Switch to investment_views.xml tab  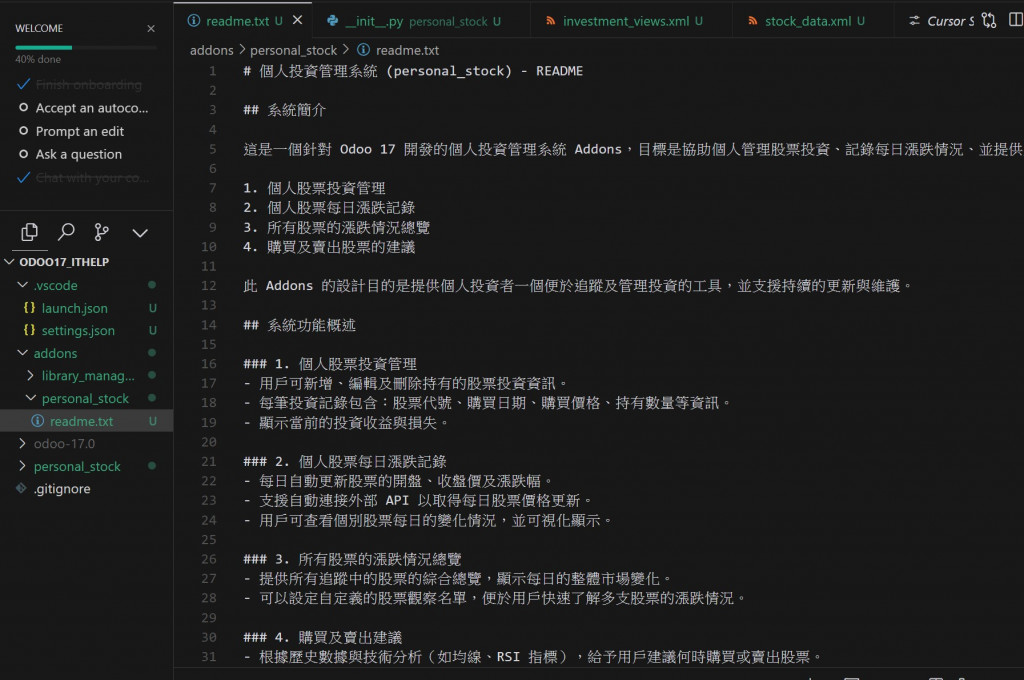(x=632, y=21)
